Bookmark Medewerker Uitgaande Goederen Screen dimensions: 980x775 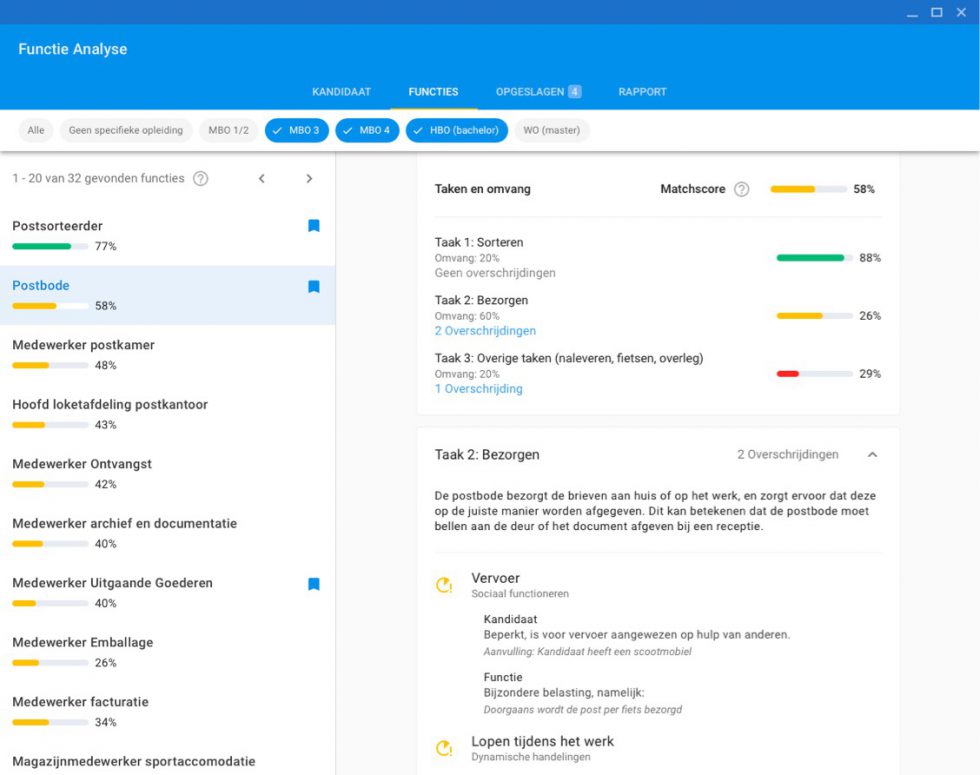click(x=314, y=583)
